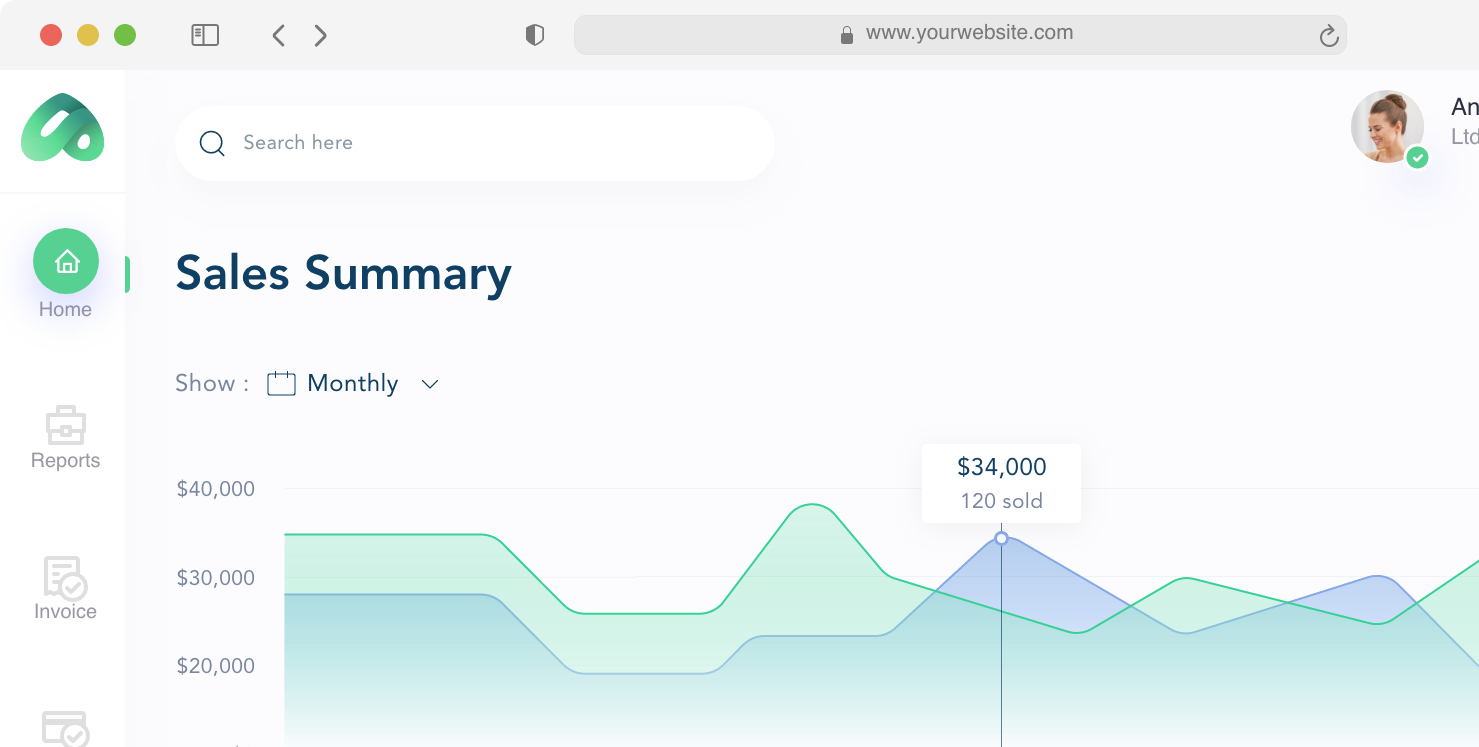The height and width of the screenshot is (747, 1479).
Task: Click the green verified badge on avatar
Action: pyautogui.click(x=1417, y=158)
